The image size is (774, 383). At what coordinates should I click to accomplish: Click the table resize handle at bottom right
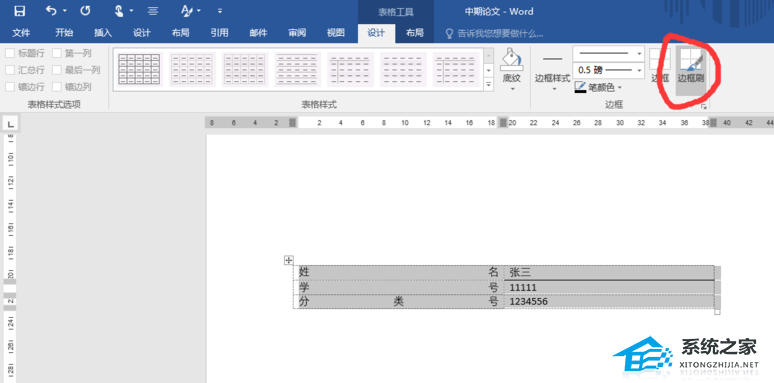pyautogui.click(x=717, y=312)
